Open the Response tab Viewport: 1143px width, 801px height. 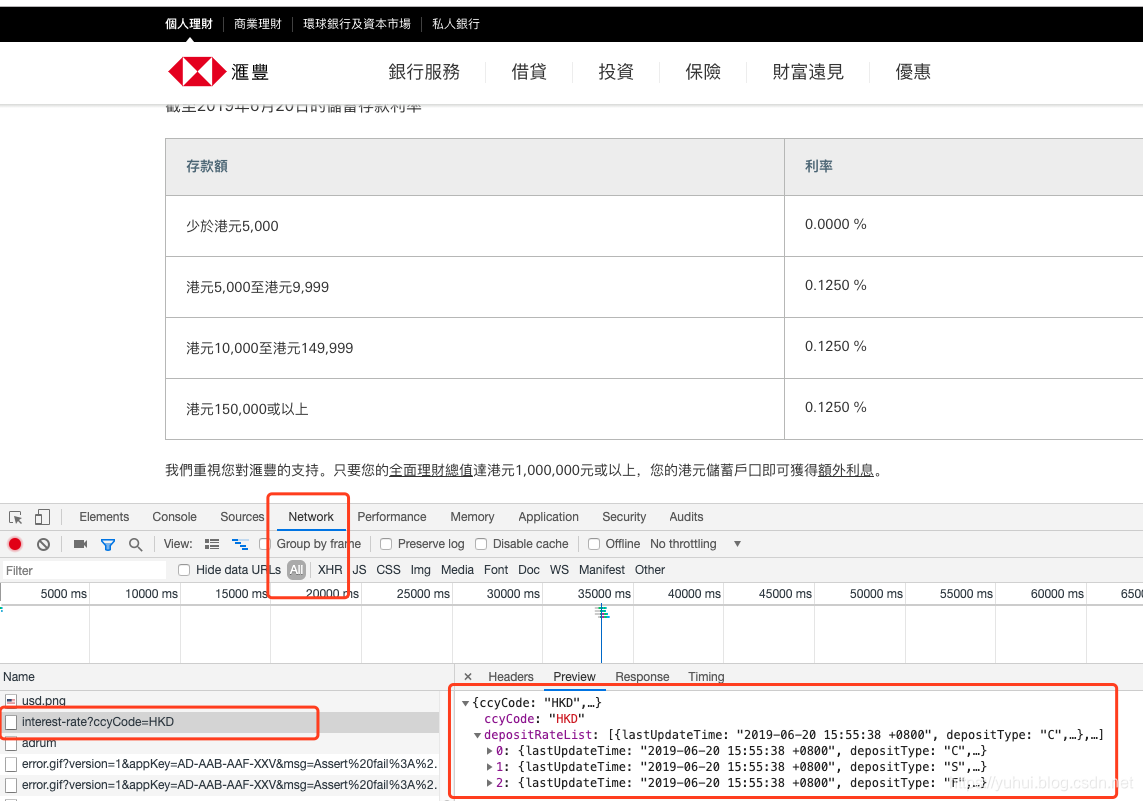[642, 676]
